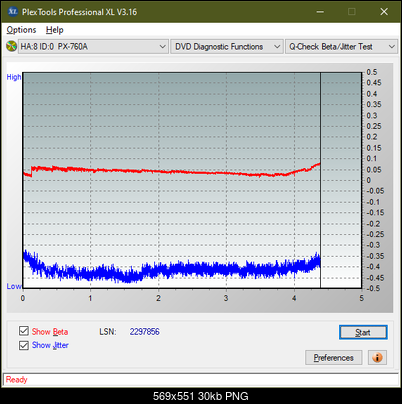
Task: Open the Options menu
Action: coord(21,30)
